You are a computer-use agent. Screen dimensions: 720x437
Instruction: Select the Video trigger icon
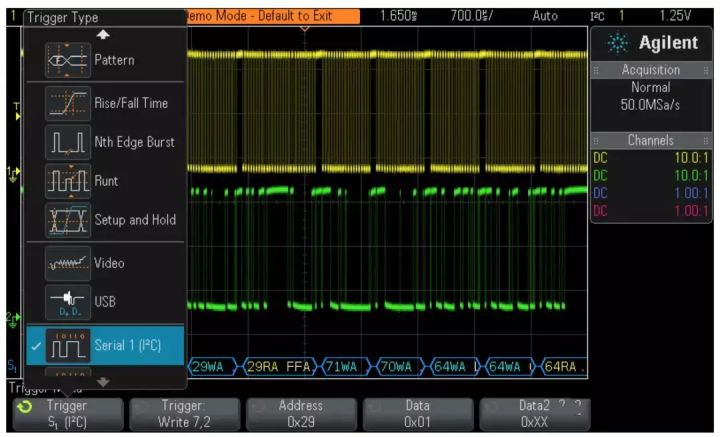[x=68, y=264]
